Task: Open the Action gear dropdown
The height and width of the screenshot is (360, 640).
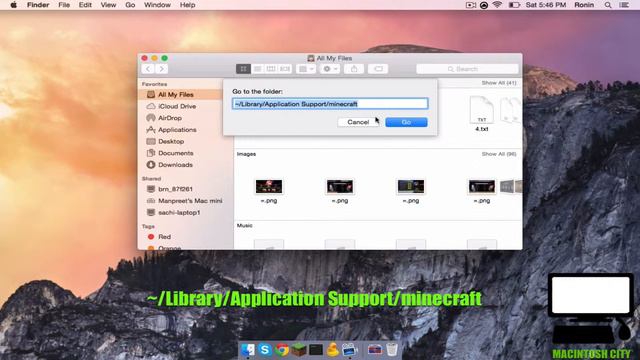Action: pos(330,69)
